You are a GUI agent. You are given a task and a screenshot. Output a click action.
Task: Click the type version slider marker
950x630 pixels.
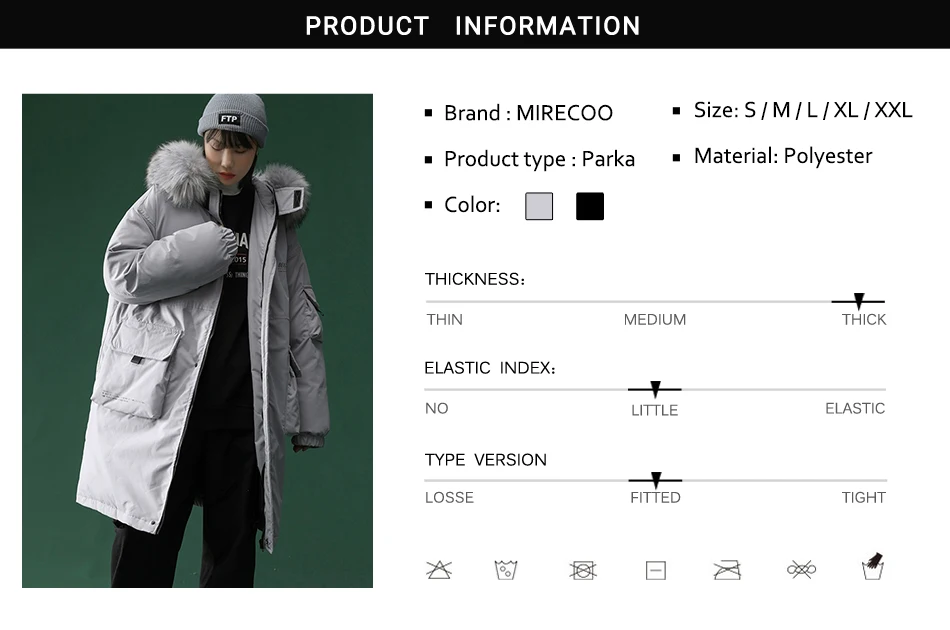tap(656, 480)
